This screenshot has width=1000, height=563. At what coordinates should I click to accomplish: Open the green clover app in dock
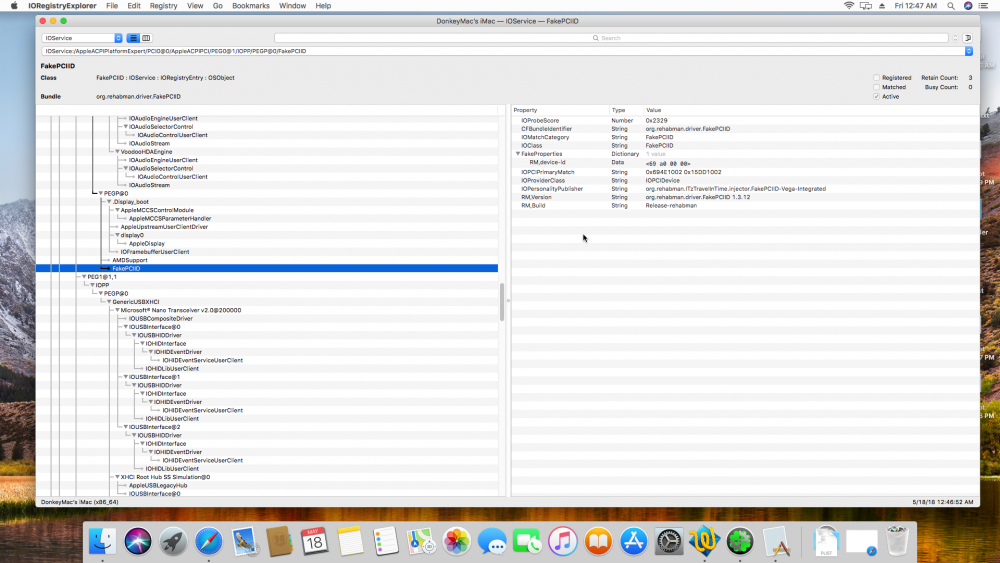click(740, 541)
